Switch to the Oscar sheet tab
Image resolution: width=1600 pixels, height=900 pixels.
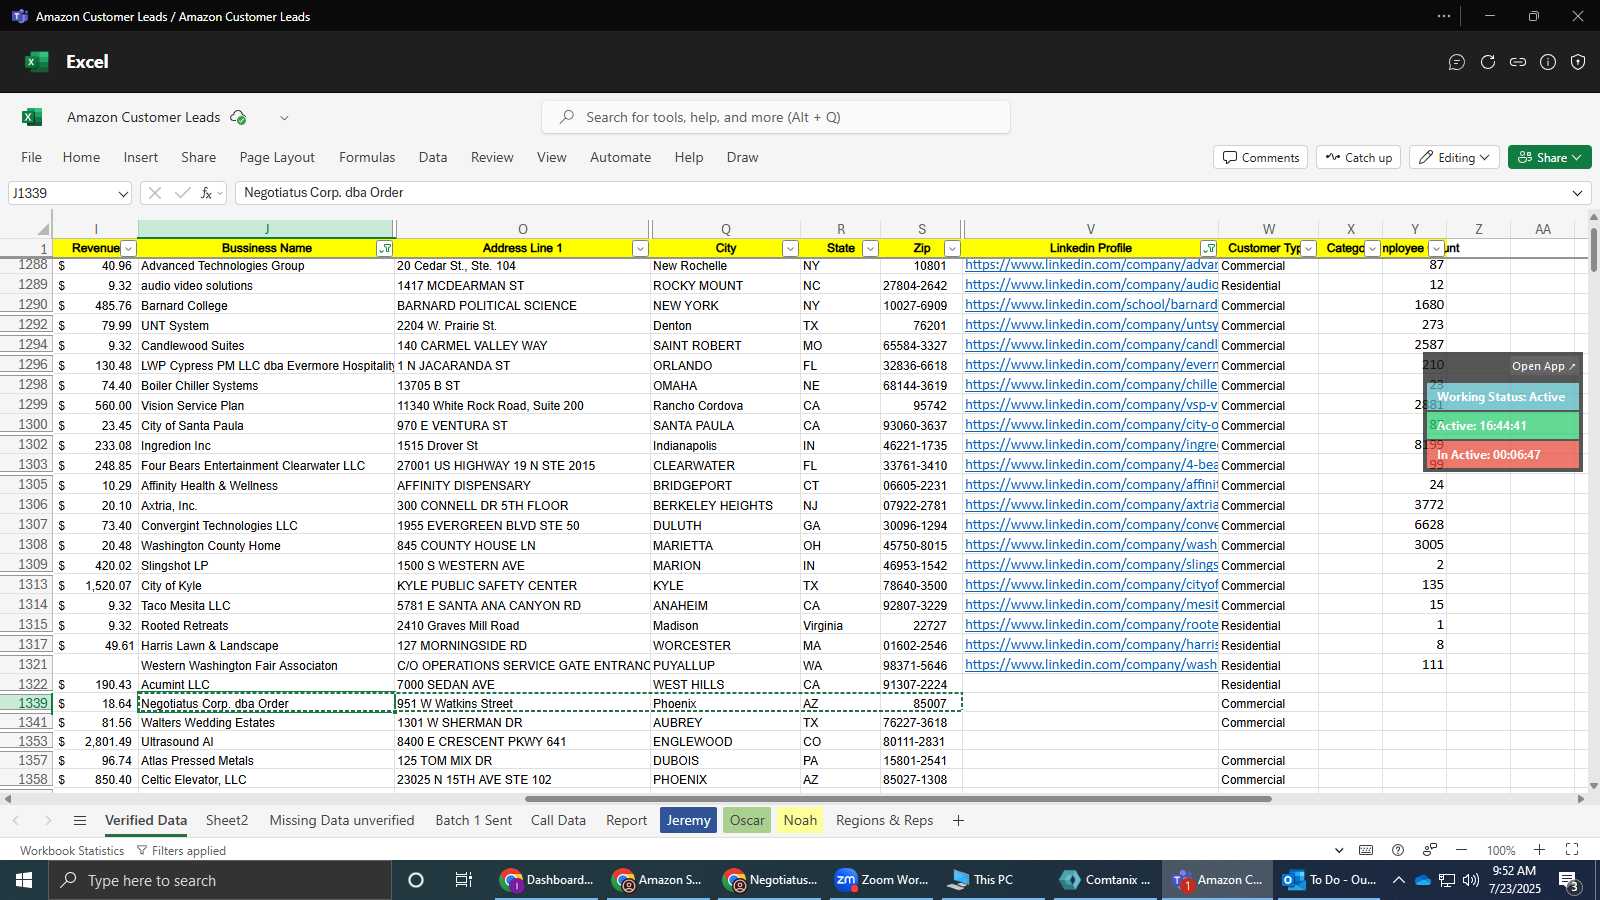pyautogui.click(x=747, y=820)
